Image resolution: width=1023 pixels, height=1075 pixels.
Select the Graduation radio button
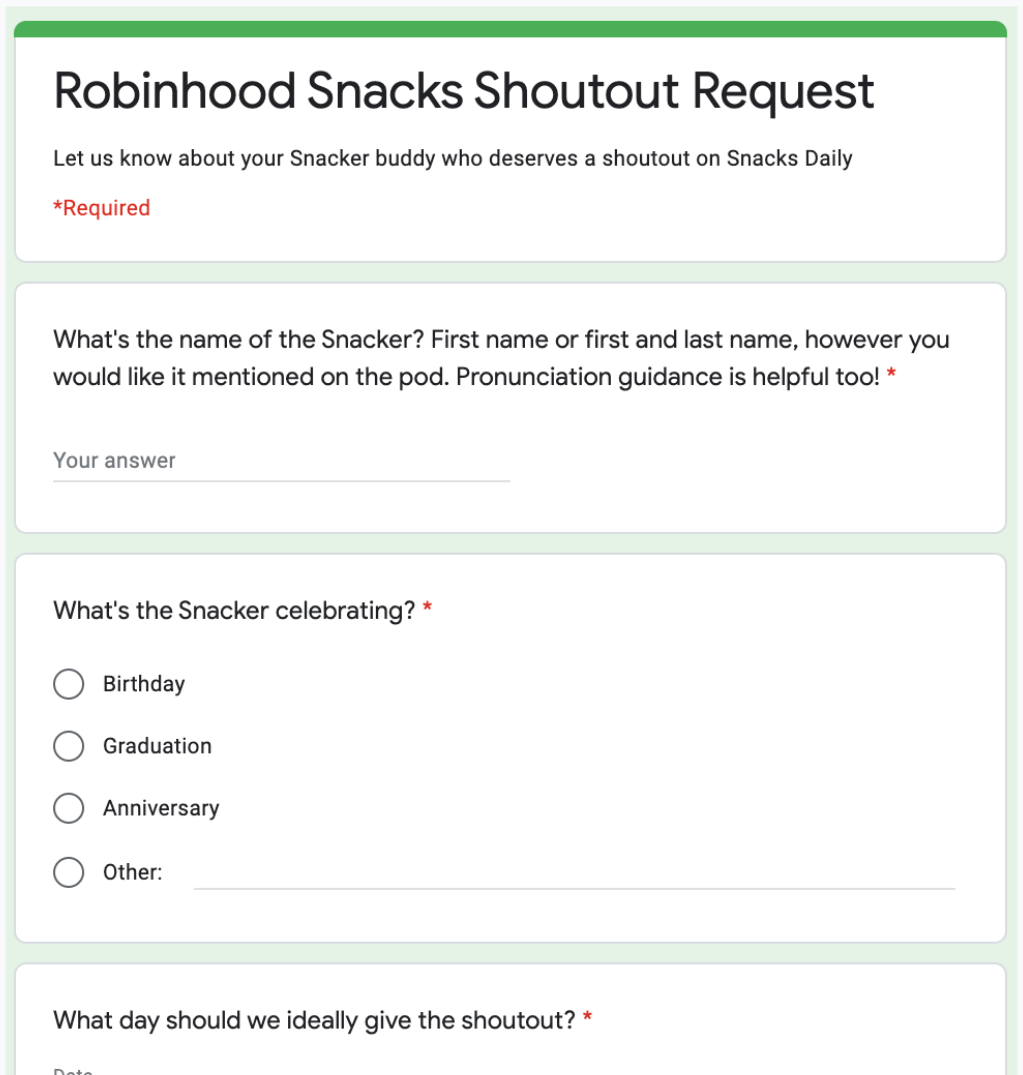[x=69, y=746]
